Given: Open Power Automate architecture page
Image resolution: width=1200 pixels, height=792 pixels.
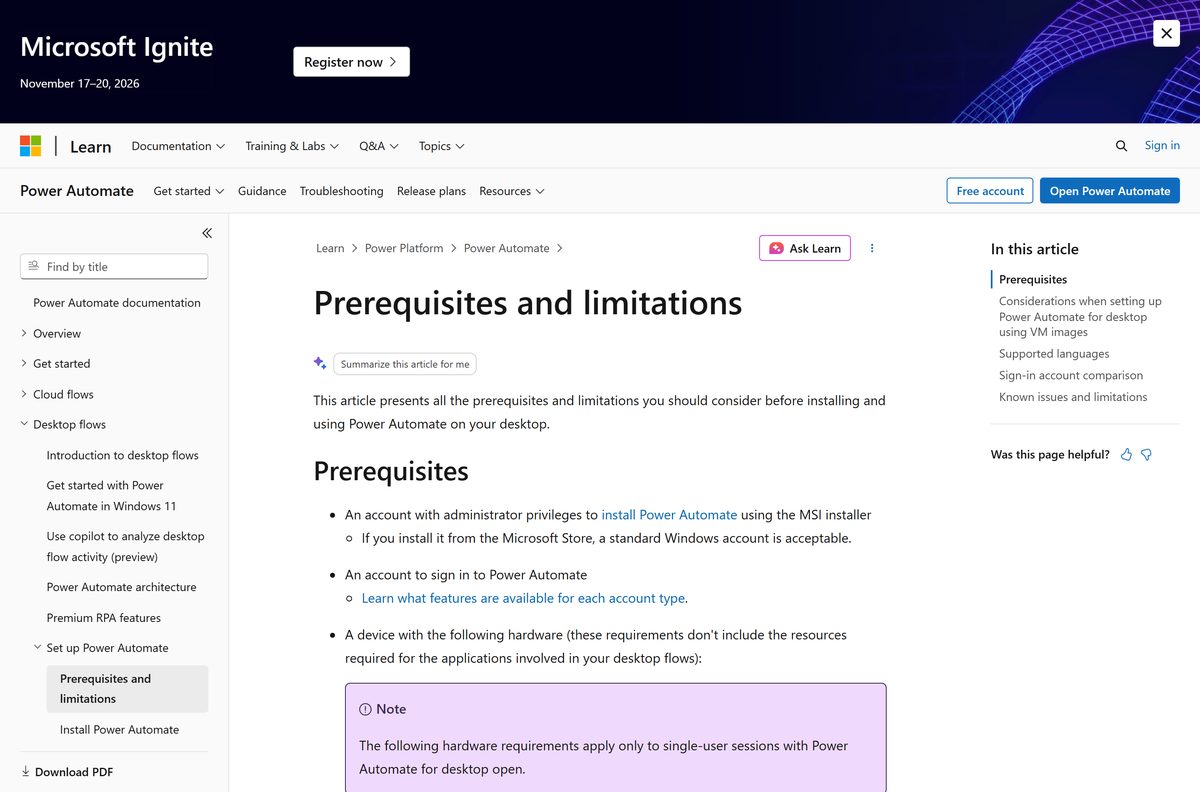Looking at the screenshot, I should tap(122, 587).
